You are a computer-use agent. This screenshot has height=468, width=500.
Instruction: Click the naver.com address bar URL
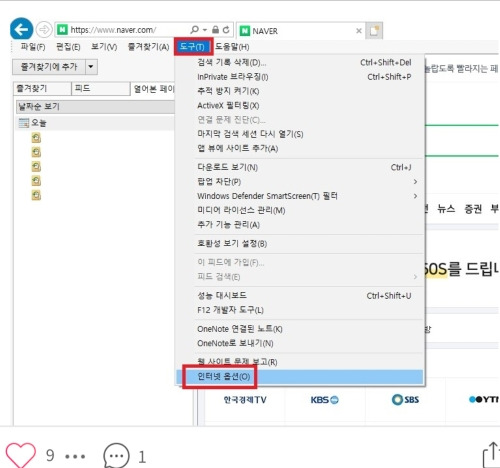[113, 30]
